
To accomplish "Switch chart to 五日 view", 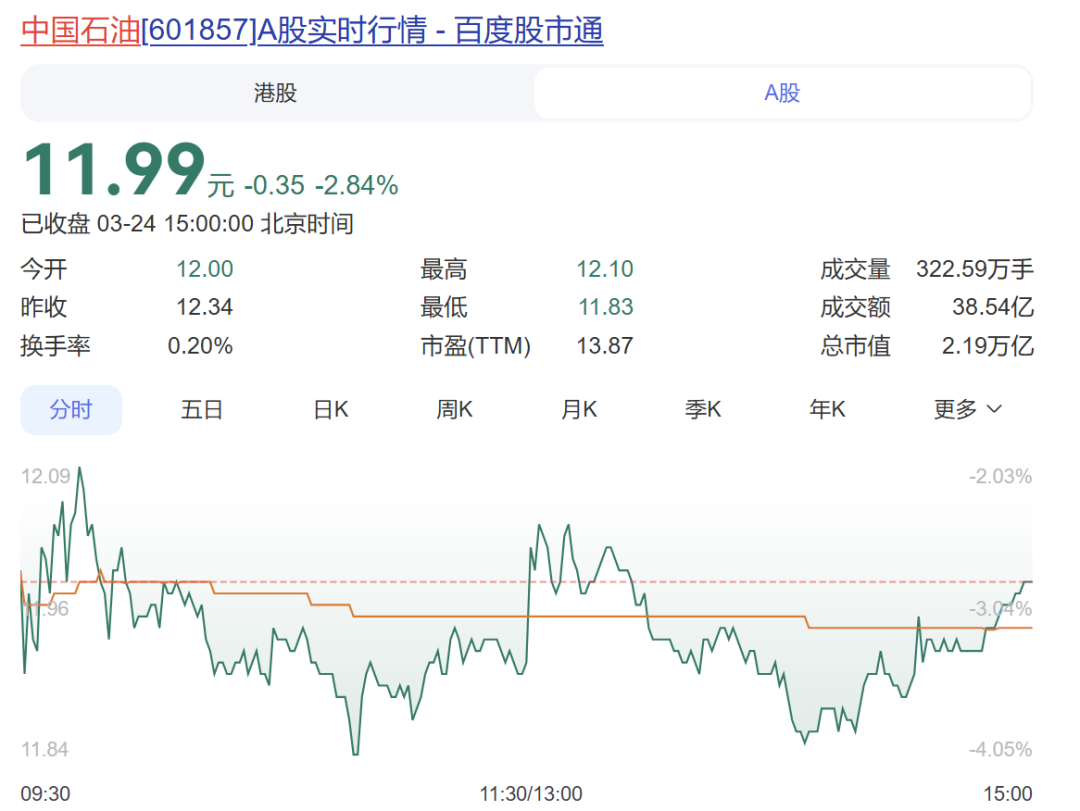I will [x=201, y=410].
